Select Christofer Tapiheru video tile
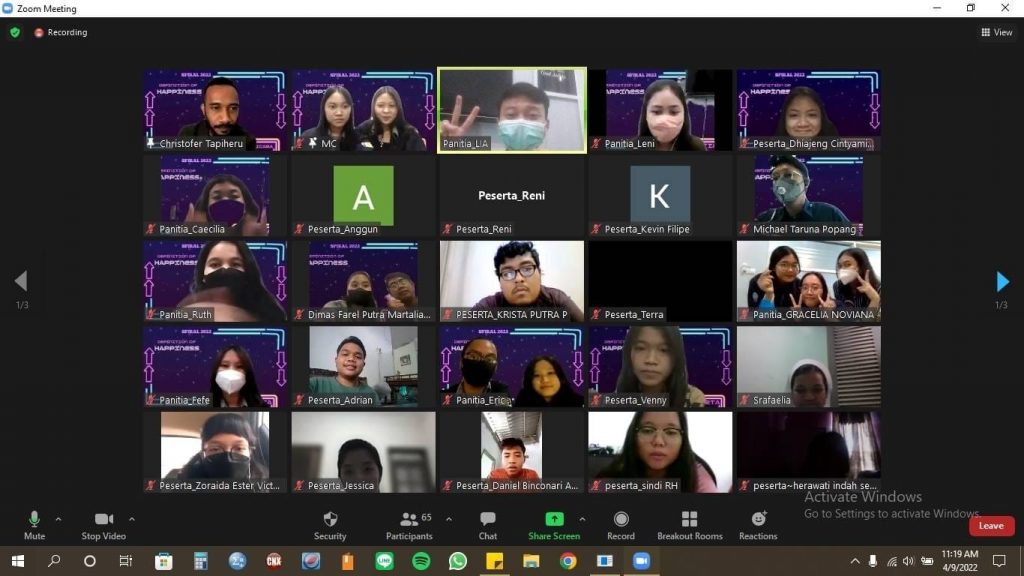The height and width of the screenshot is (576, 1024). coord(215,110)
